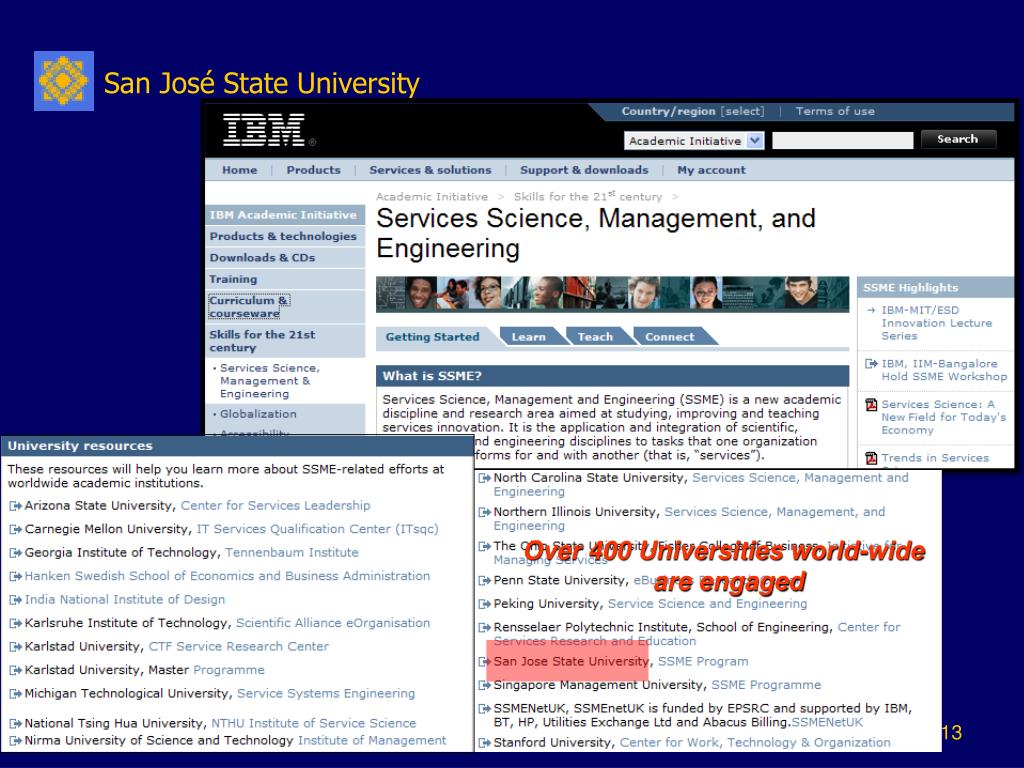The height and width of the screenshot is (768, 1024).
Task: Open Services & solutions menu
Action: click(x=430, y=170)
